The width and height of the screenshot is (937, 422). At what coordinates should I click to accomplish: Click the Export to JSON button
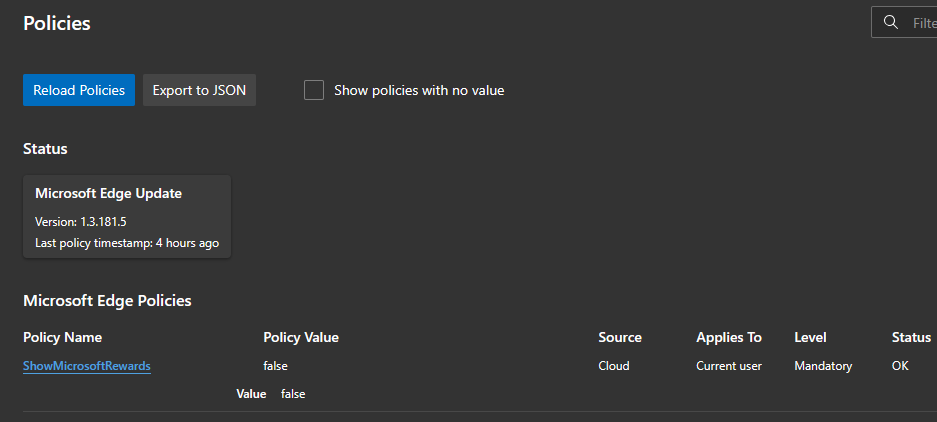[x=199, y=90]
